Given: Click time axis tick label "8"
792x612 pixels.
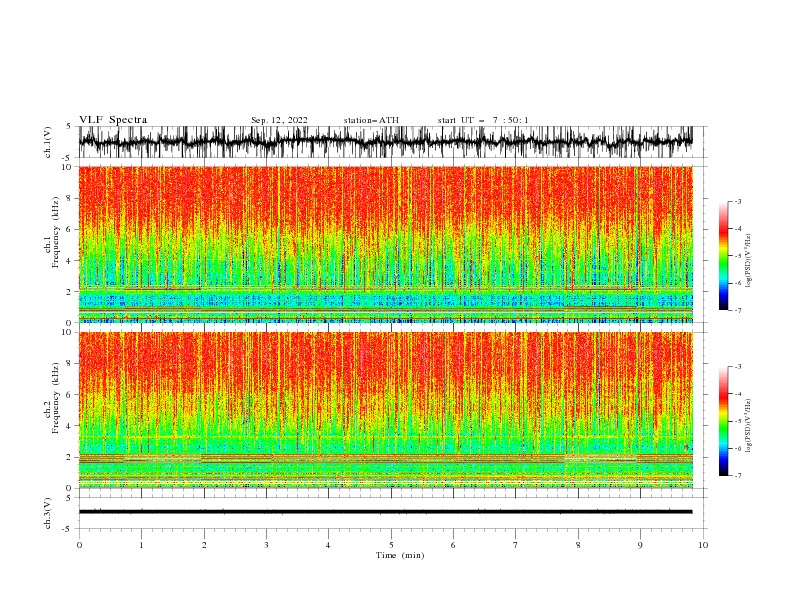Looking at the screenshot, I should pyautogui.click(x=578, y=545).
